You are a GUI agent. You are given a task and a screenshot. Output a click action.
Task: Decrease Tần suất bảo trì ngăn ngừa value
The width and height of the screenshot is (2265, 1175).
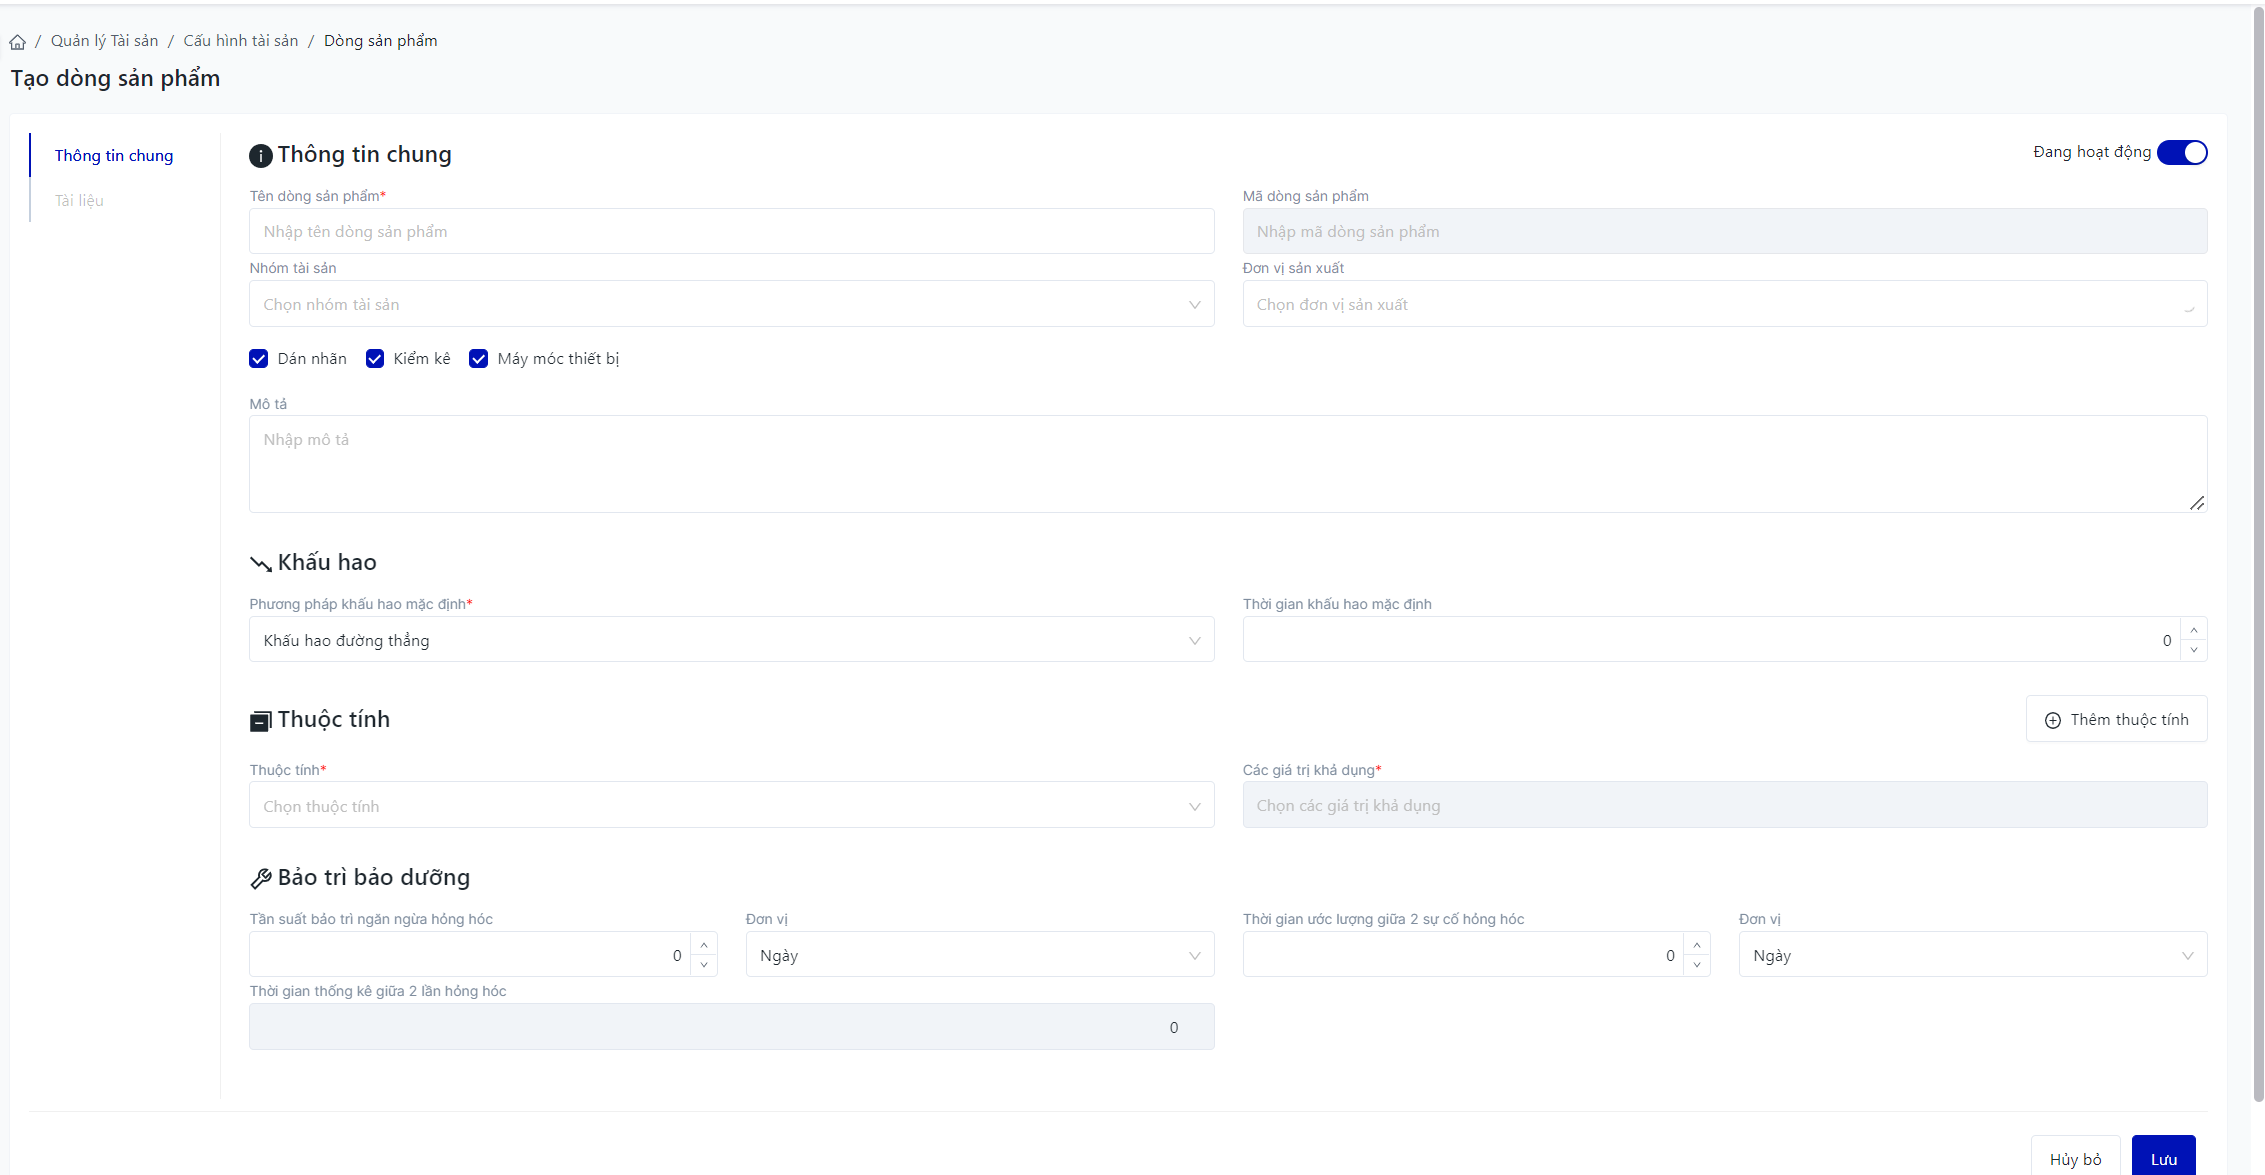coord(704,965)
